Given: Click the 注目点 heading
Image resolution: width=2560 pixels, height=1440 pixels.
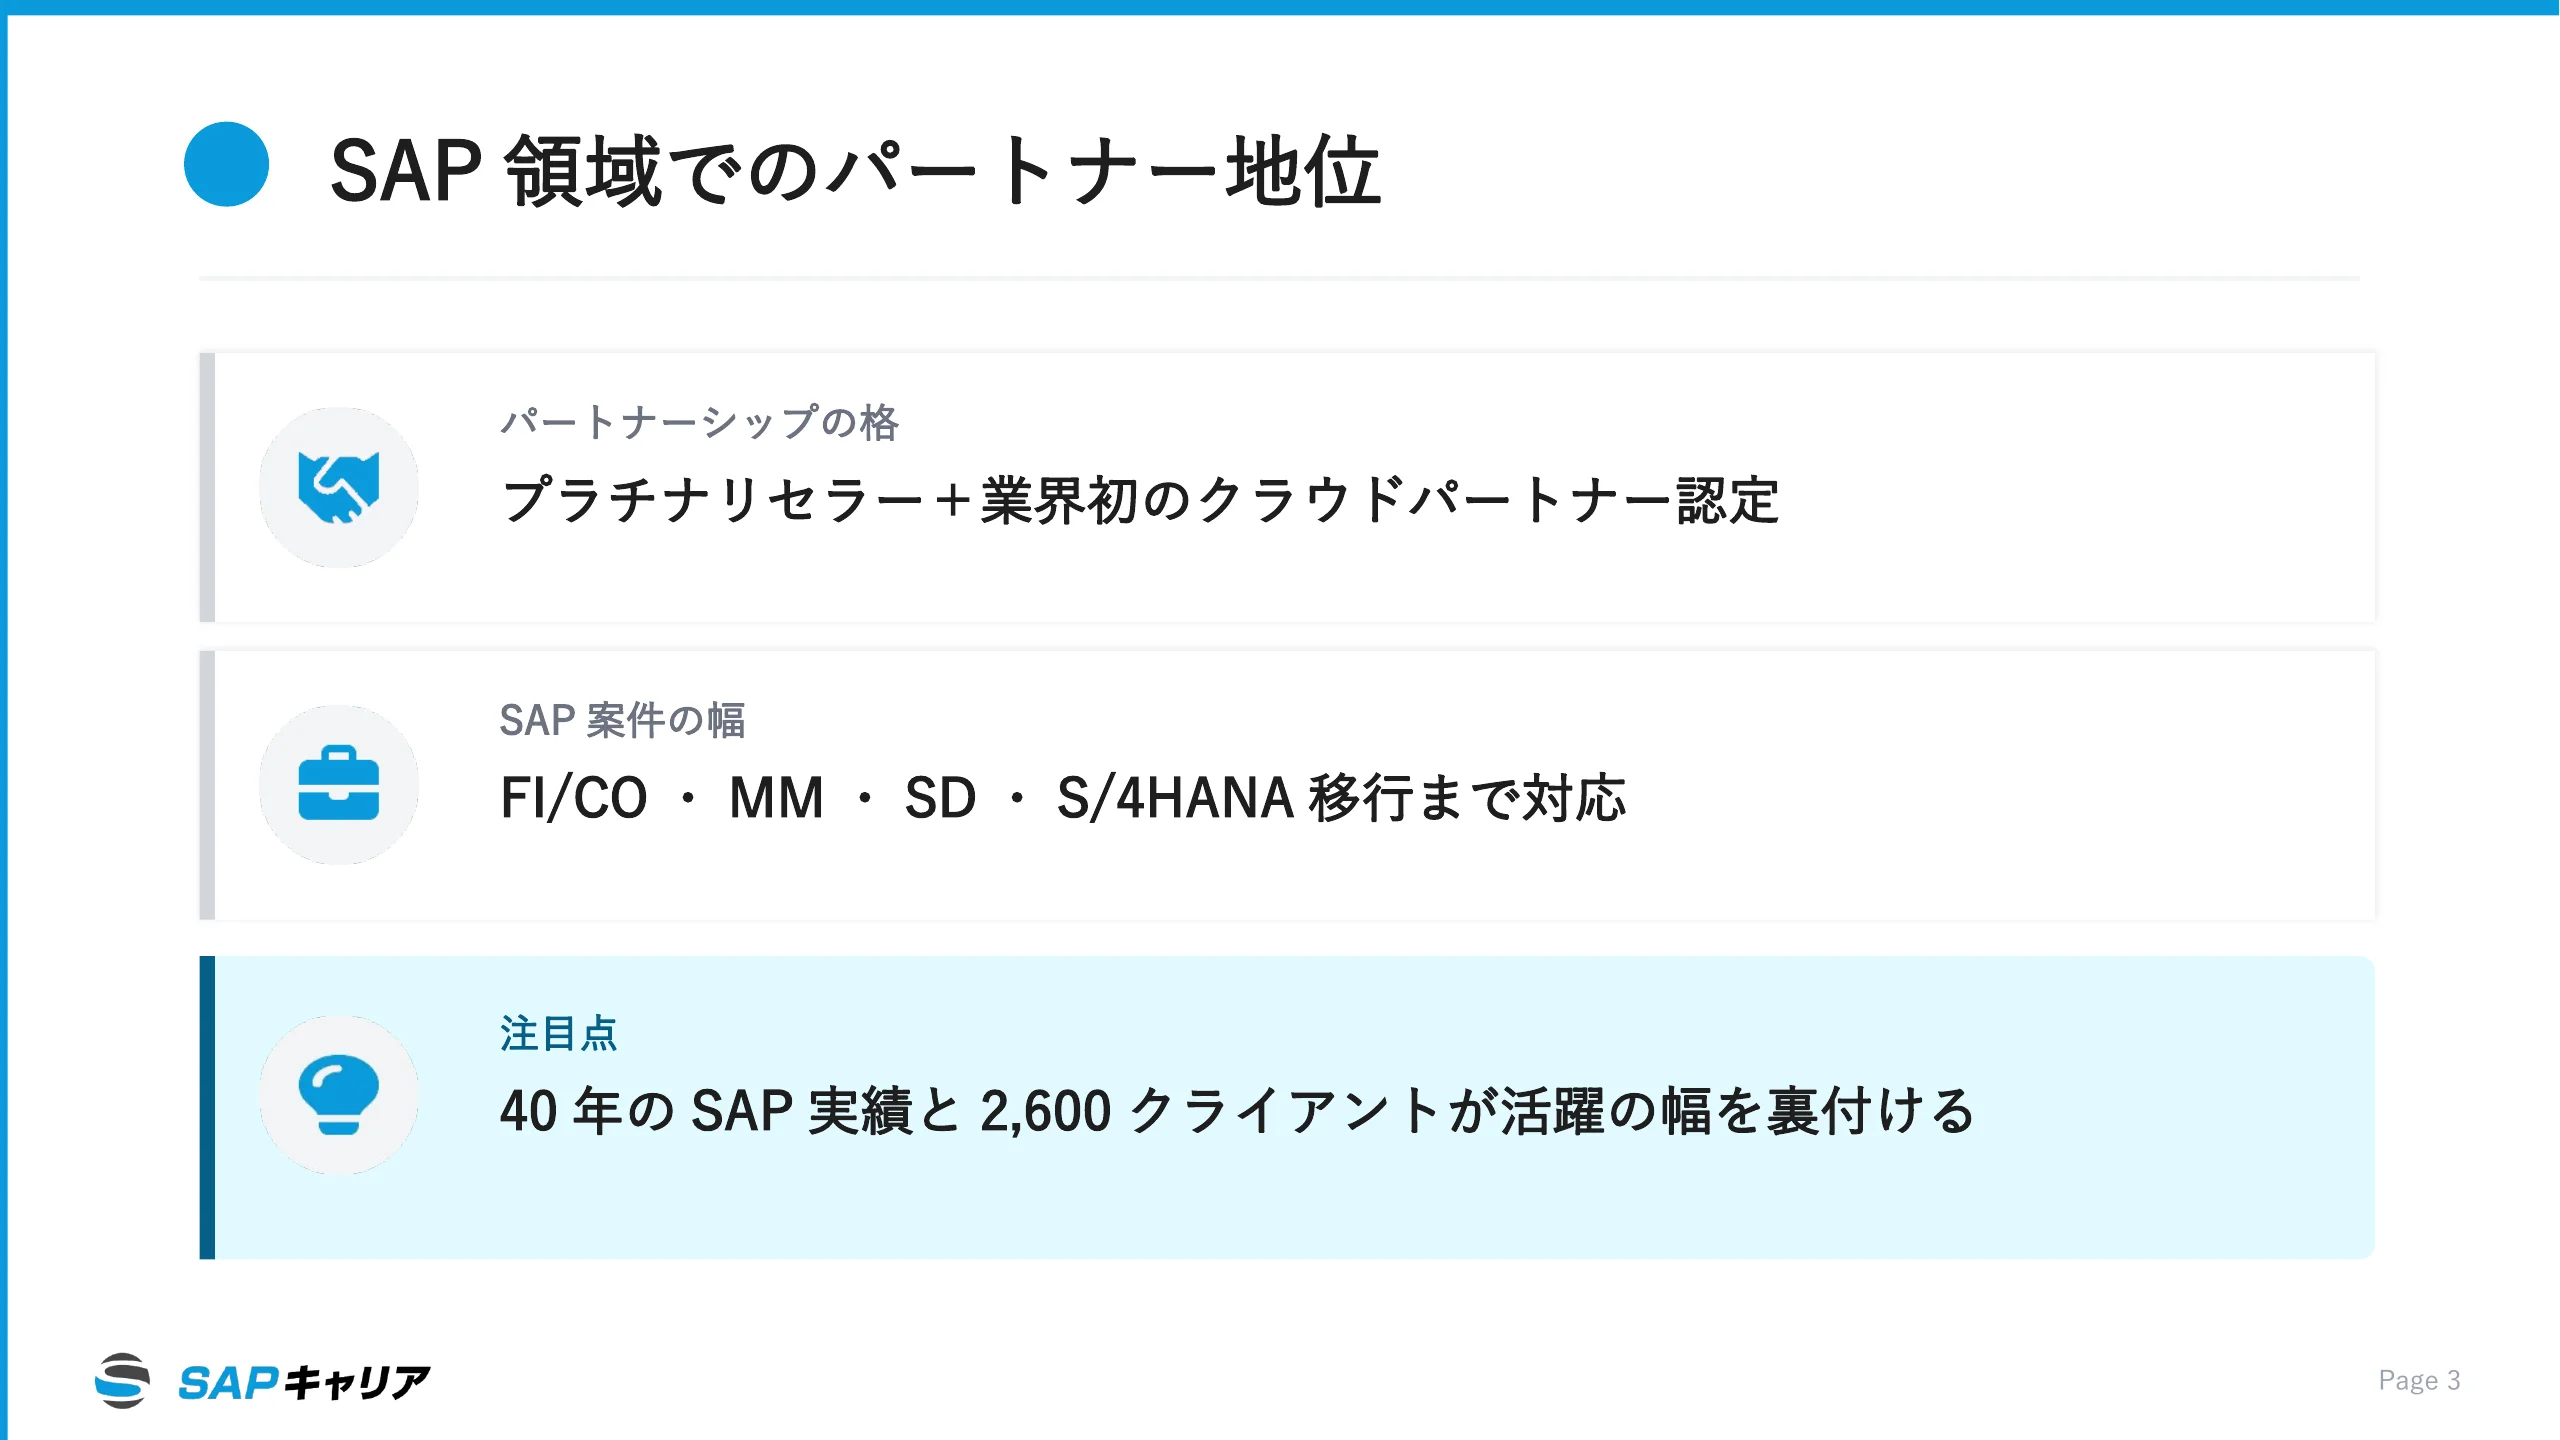Looking at the screenshot, I should (x=558, y=1033).
